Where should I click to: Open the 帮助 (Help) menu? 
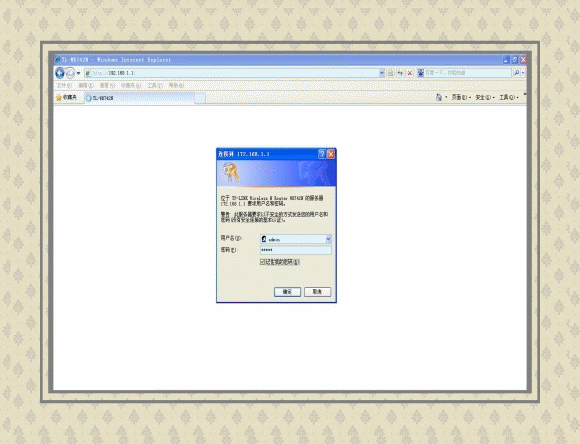(x=176, y=85)
